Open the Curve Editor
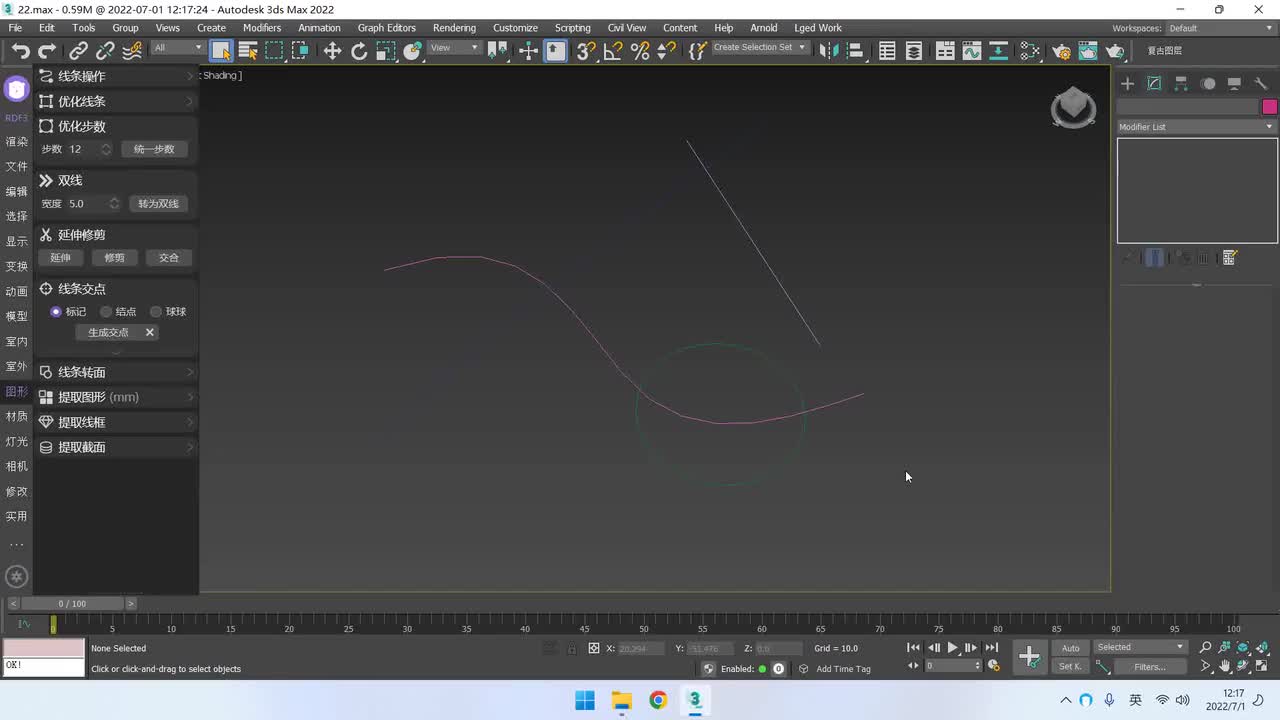Image resolution: width=1280 pixels, height=720 pixels. click(972, 51)
